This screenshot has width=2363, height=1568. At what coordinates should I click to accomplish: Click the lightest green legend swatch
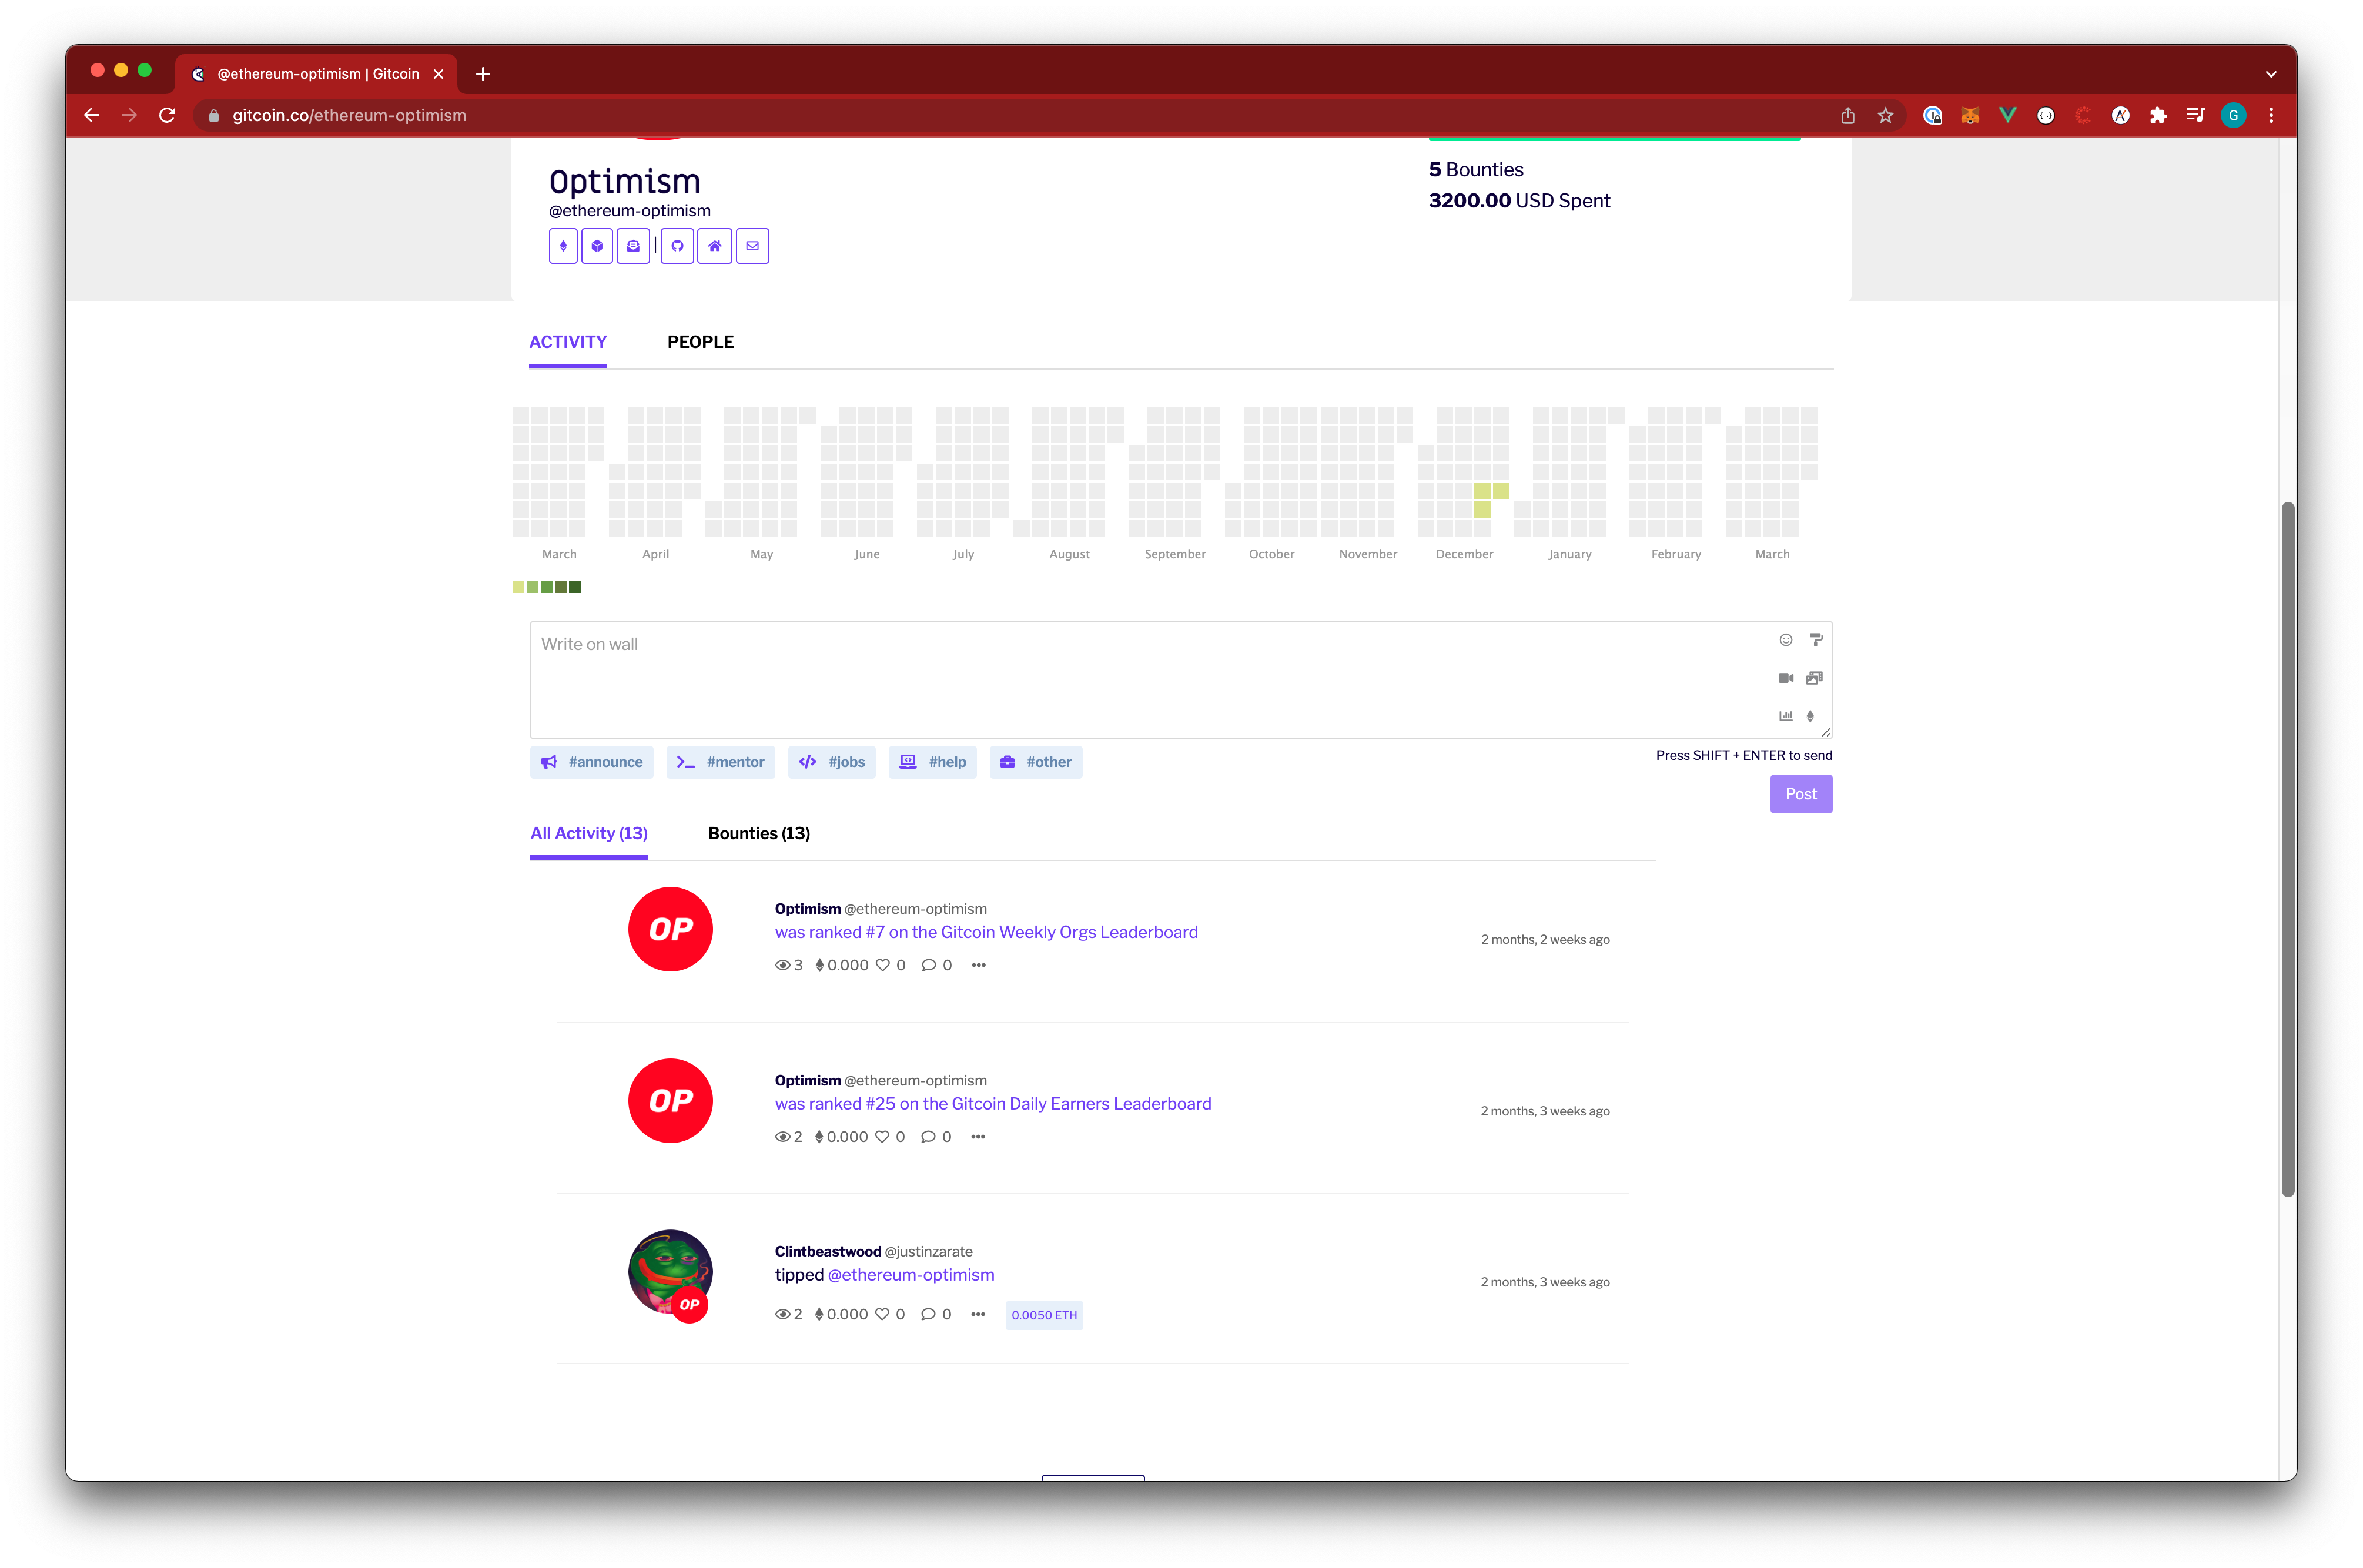[518, 588]
